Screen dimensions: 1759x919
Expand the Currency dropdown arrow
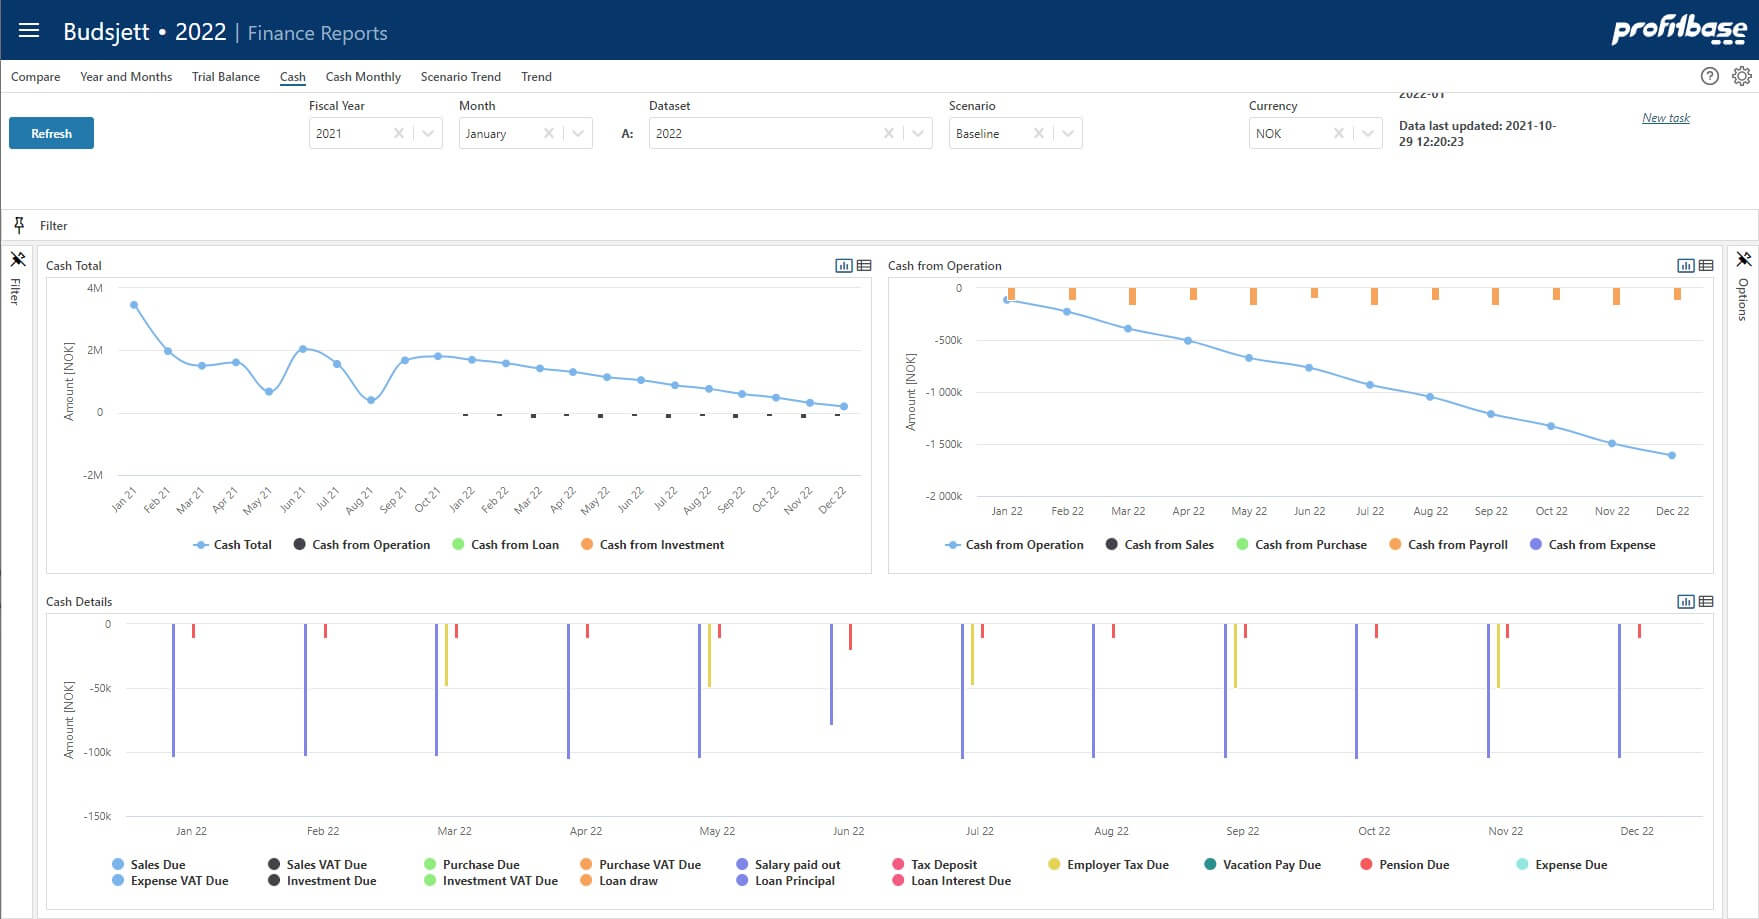(x=1368, y=133)
